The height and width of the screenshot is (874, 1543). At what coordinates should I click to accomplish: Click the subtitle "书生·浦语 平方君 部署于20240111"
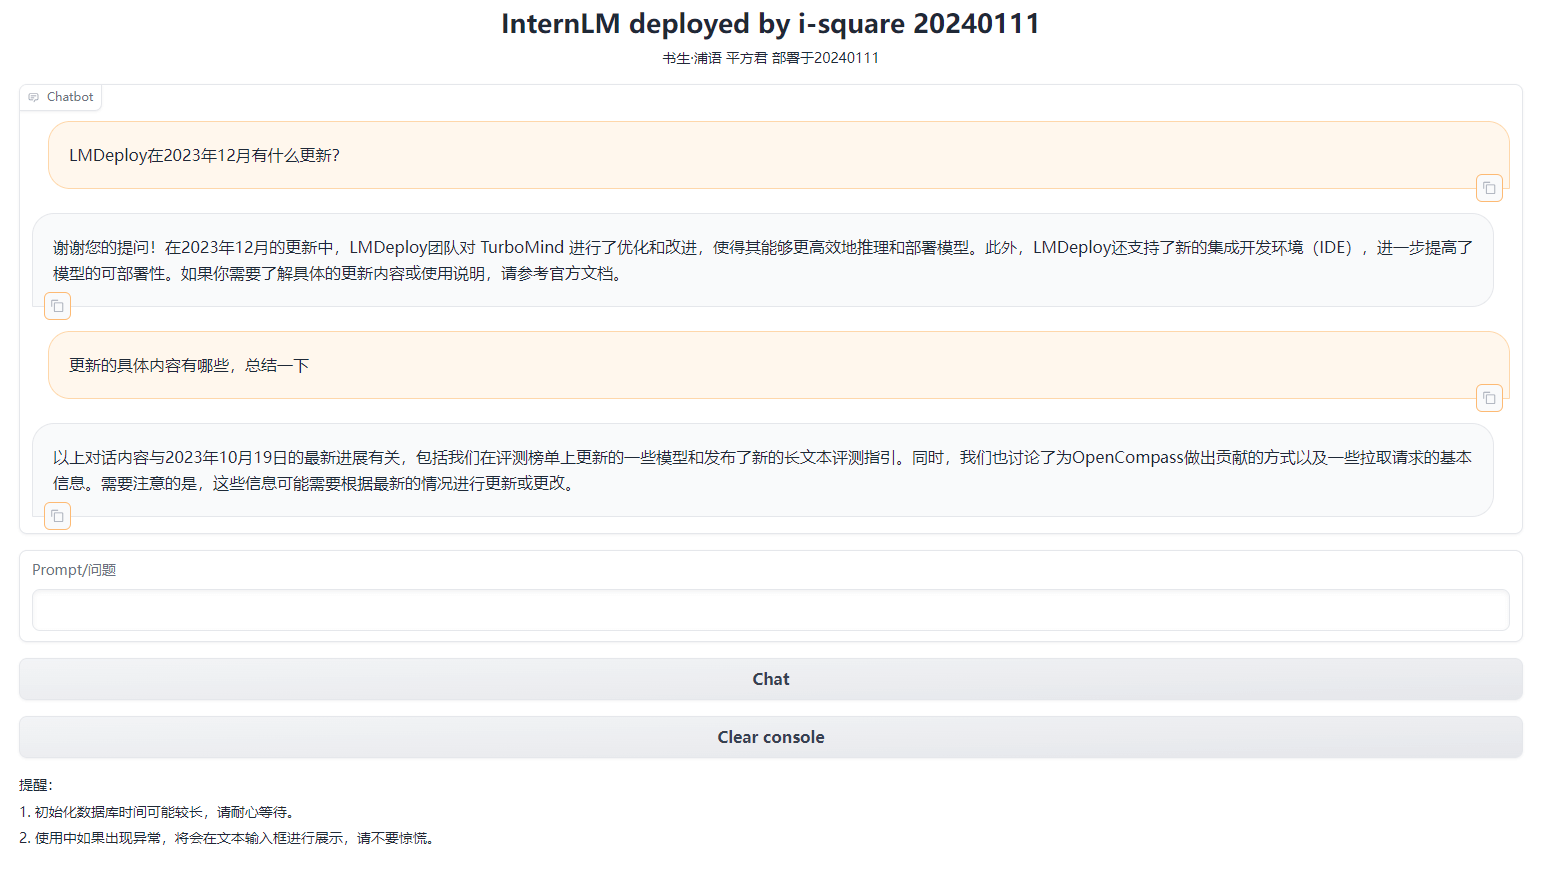pos(771,58)
